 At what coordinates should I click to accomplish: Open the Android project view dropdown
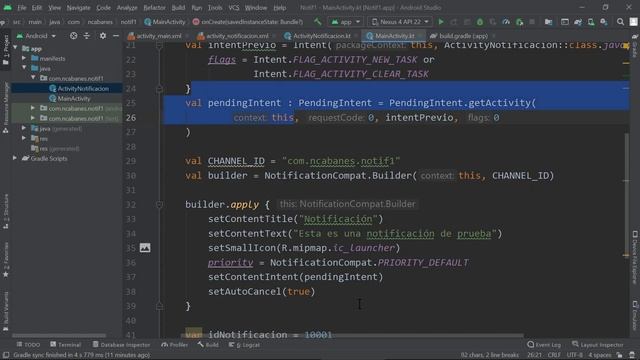click(x=36, y=36)
